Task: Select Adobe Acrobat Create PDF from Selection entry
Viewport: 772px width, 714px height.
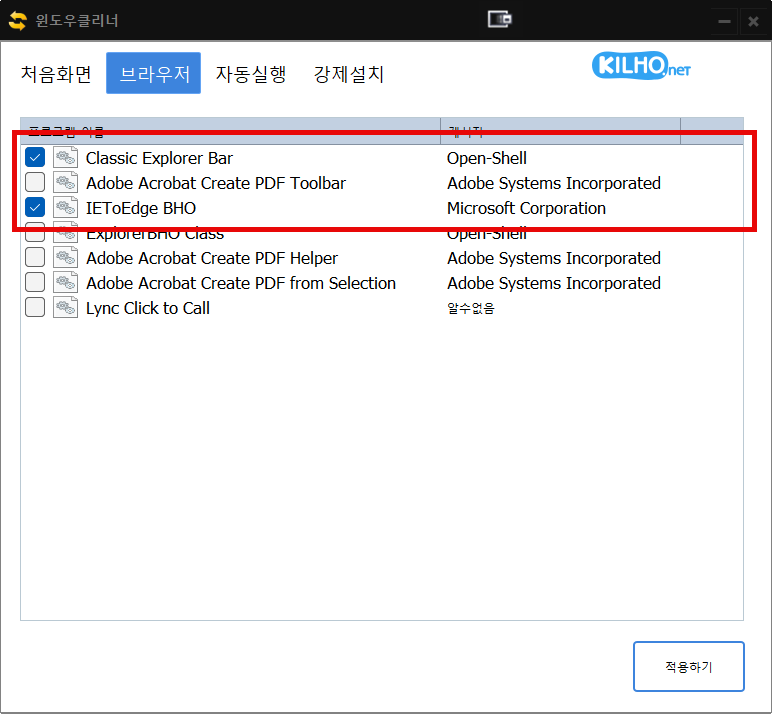Action: click(x=241, y=283)
